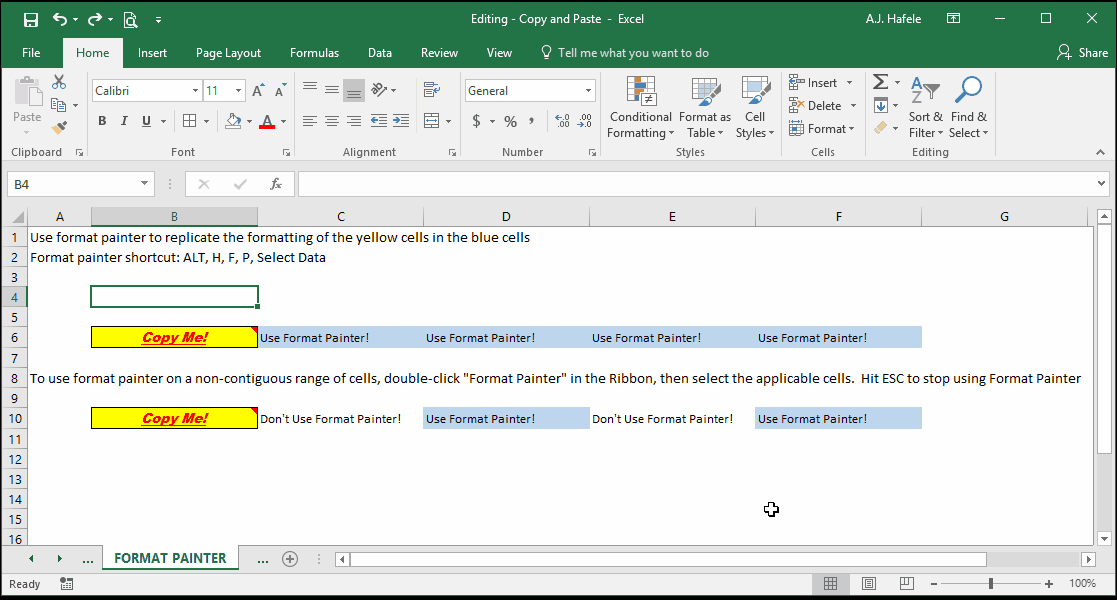Open Format as Table gallery
Image resolution: width=1117 pixels, height=600 pixels.
(x=705, y=108)
